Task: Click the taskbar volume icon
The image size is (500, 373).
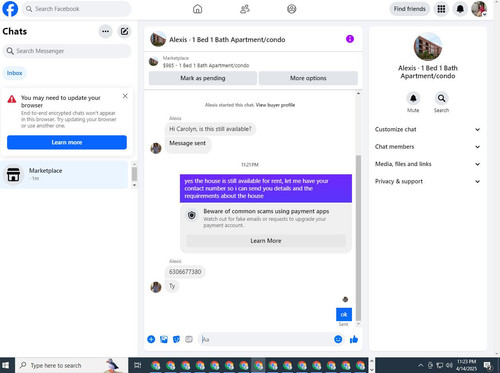Action: tap(449, 365)
